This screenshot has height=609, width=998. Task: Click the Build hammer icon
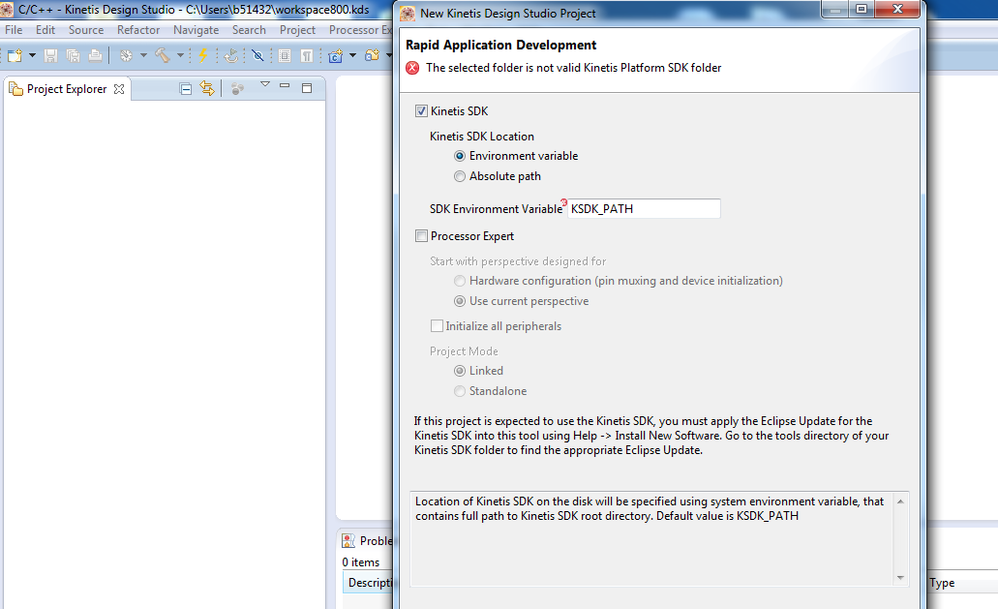pyautogui.click(x=162, y=56)
